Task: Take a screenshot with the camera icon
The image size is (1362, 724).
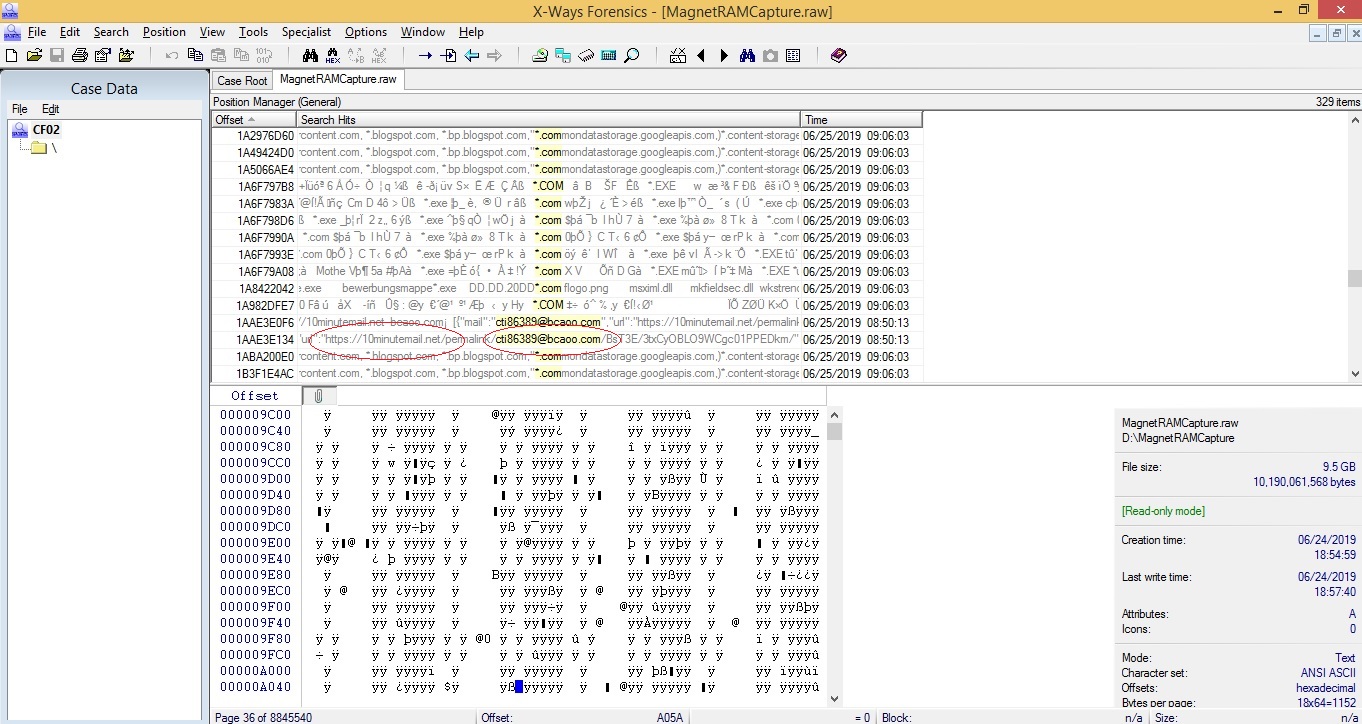Action: [x=769, y=55]
